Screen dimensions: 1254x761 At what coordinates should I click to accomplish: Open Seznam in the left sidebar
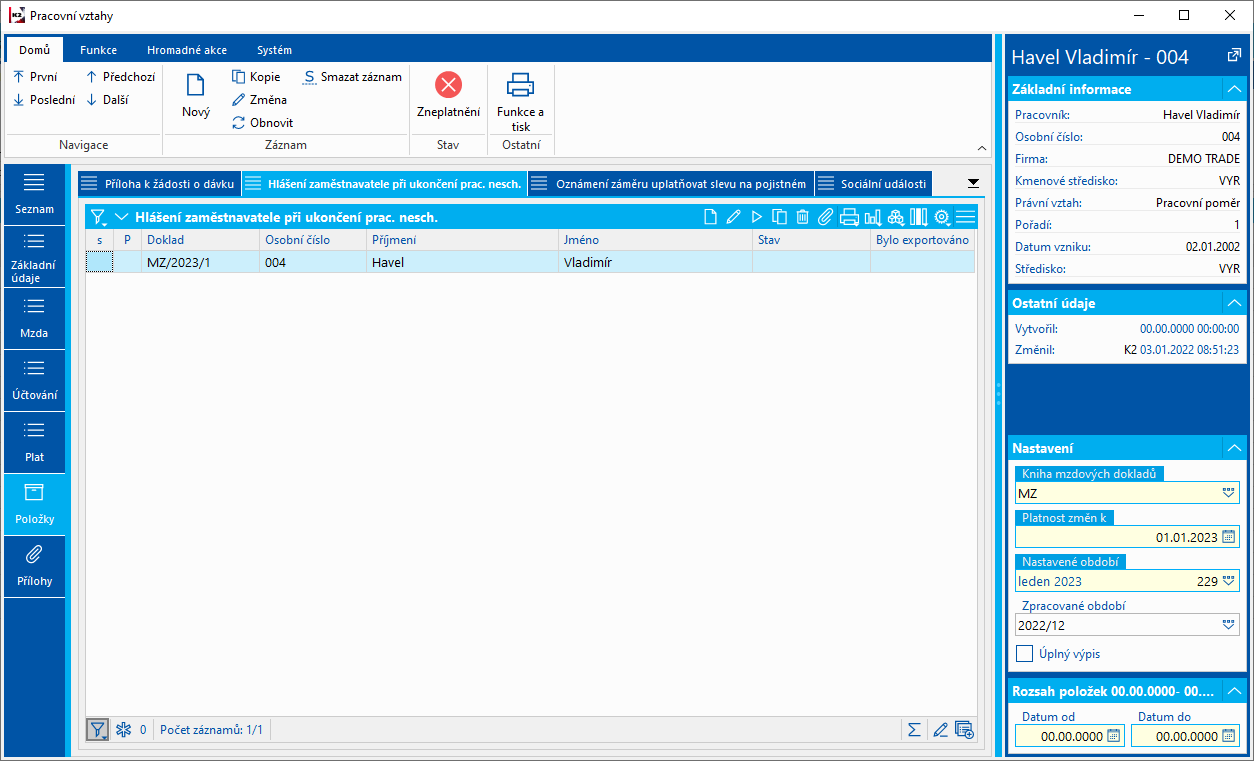point(35,194)
